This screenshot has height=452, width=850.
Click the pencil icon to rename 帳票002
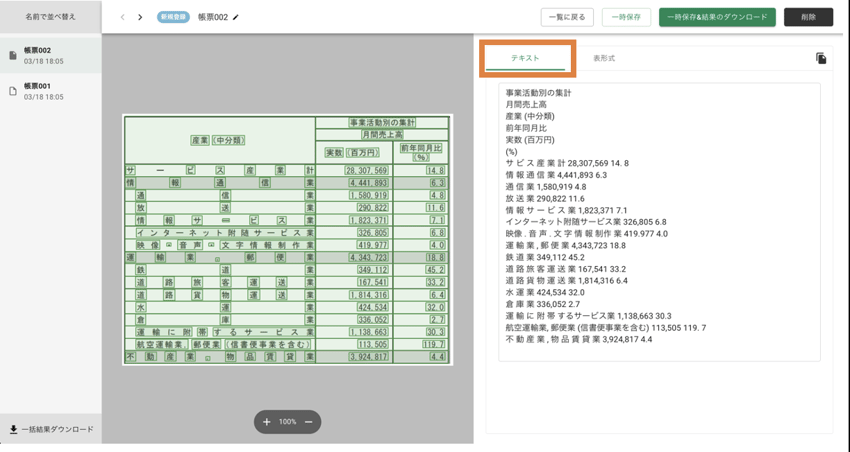coord(237,17)
